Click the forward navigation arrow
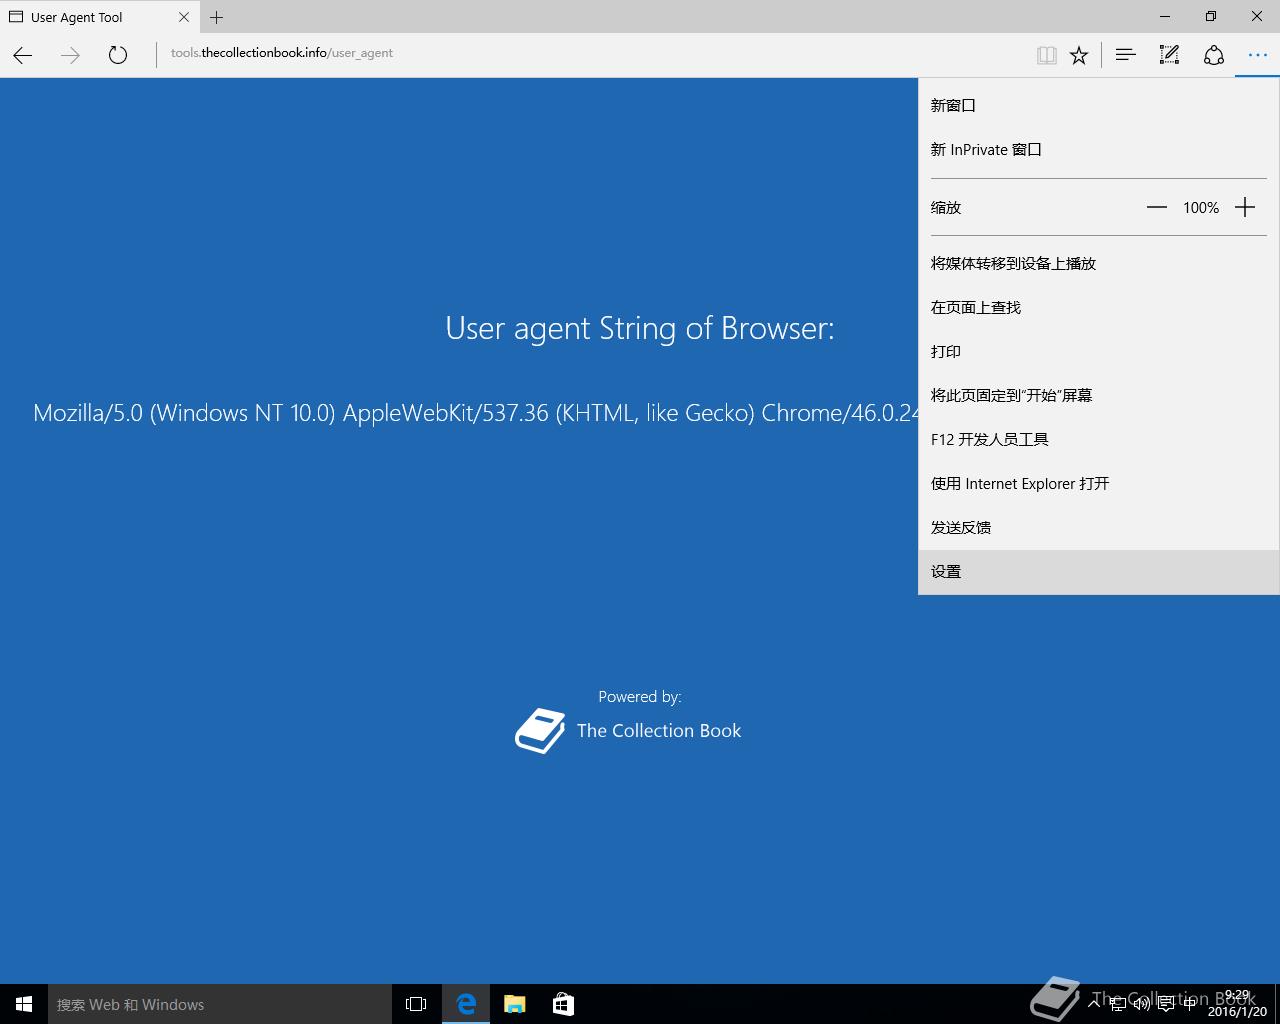Image resolution: width=1280 pixels, height=1024 pixels. tap(70, 56)
